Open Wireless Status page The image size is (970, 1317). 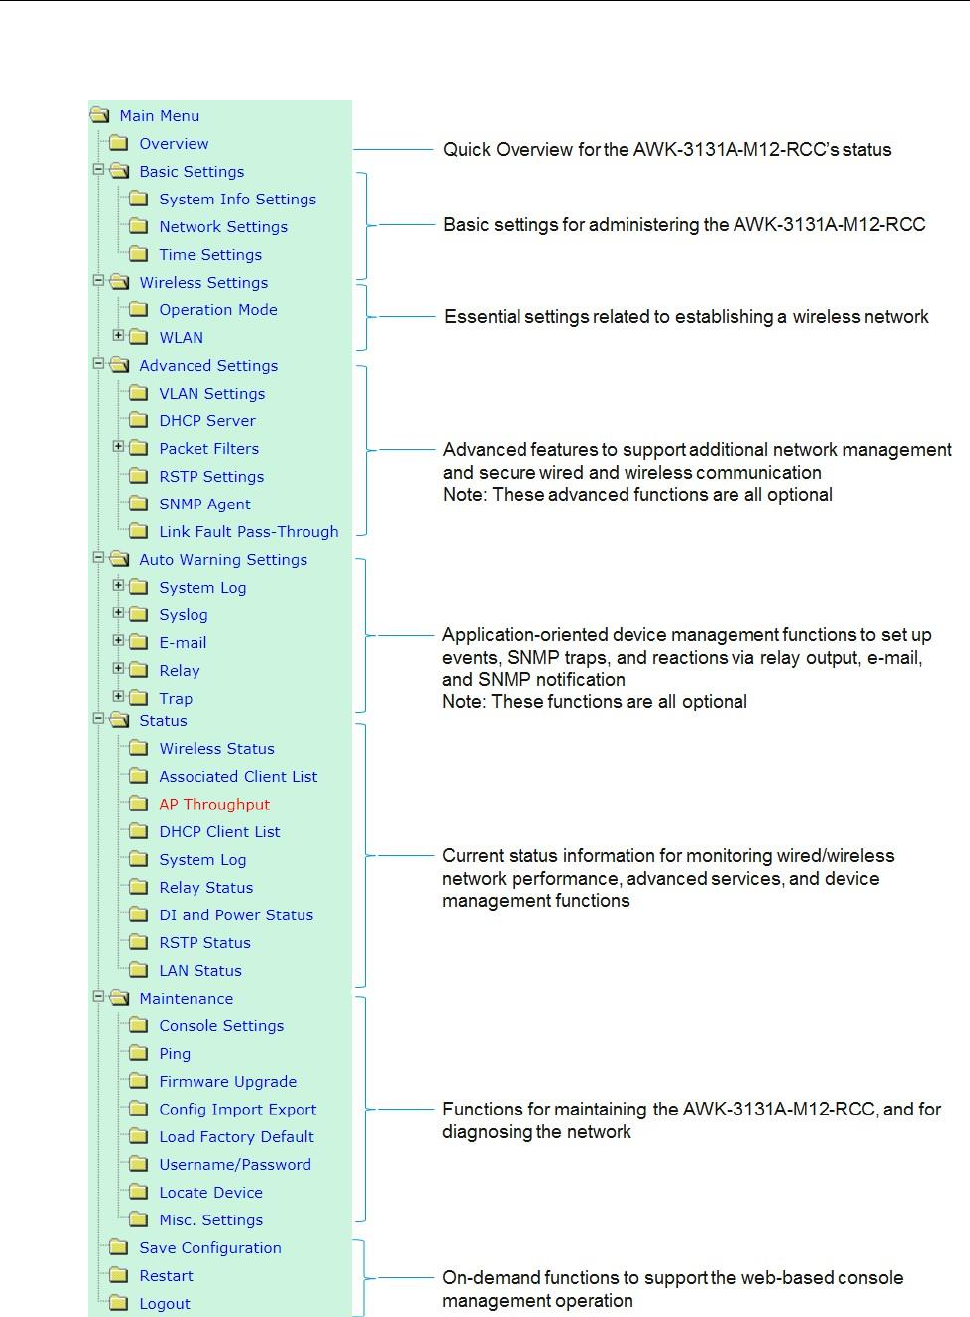217,749
